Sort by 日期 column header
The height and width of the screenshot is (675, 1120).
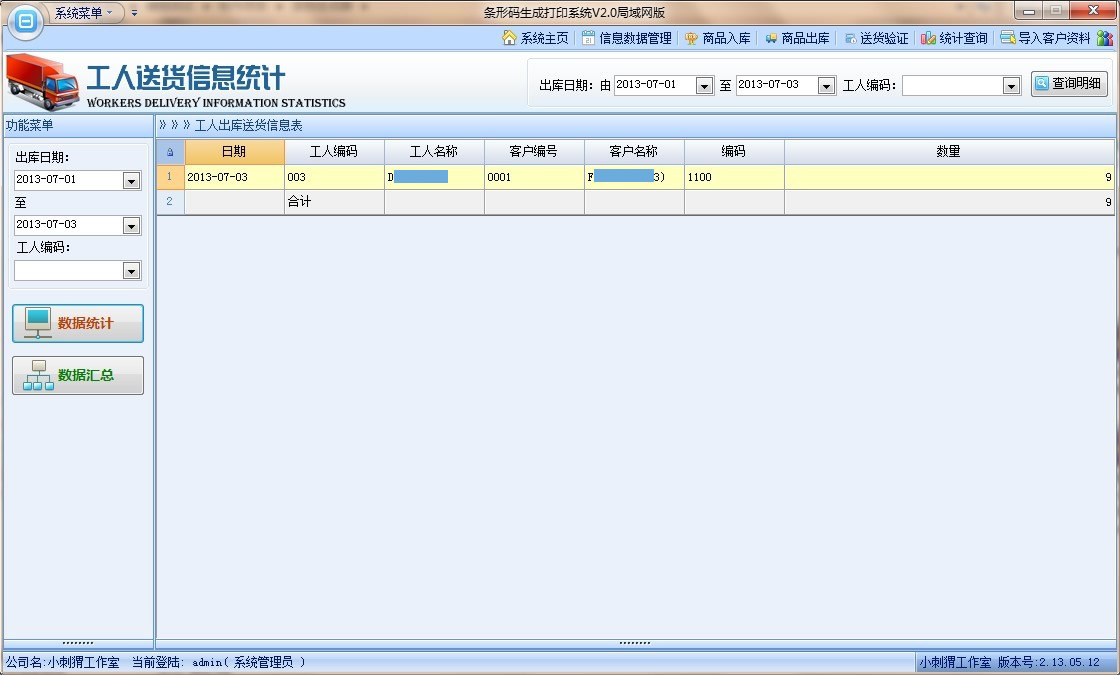(234, 151)
